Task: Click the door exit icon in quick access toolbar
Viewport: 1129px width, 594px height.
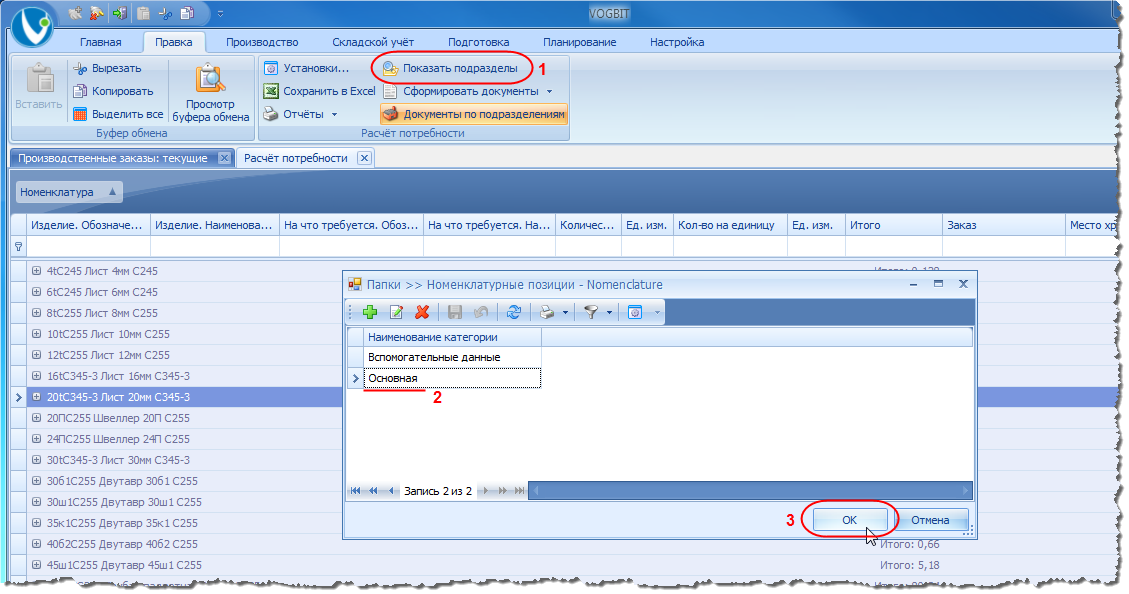Action: [x=120, y=13]
